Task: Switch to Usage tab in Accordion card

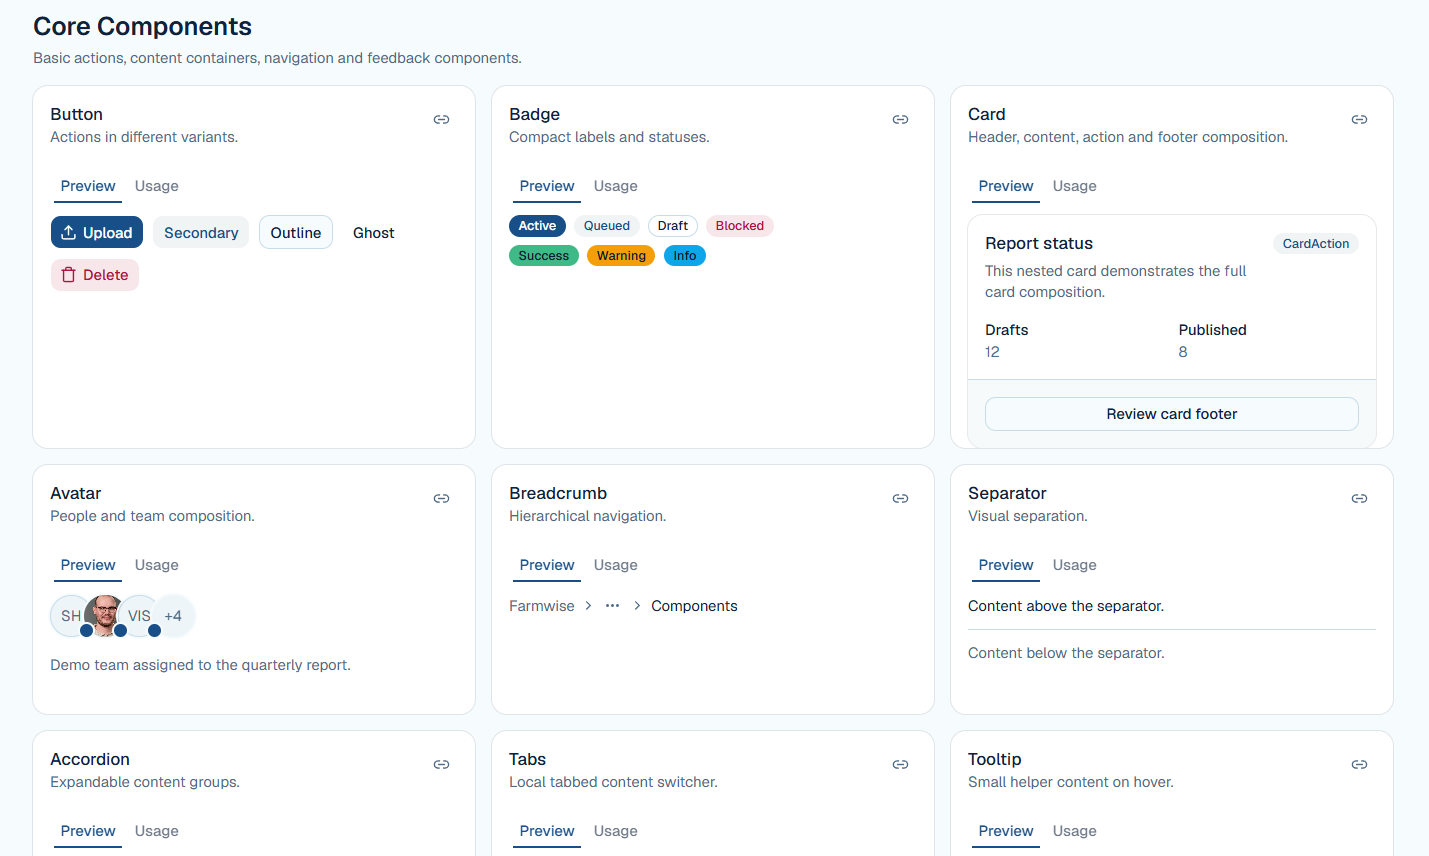Action: pyautogui.click(x=157, y=831)
